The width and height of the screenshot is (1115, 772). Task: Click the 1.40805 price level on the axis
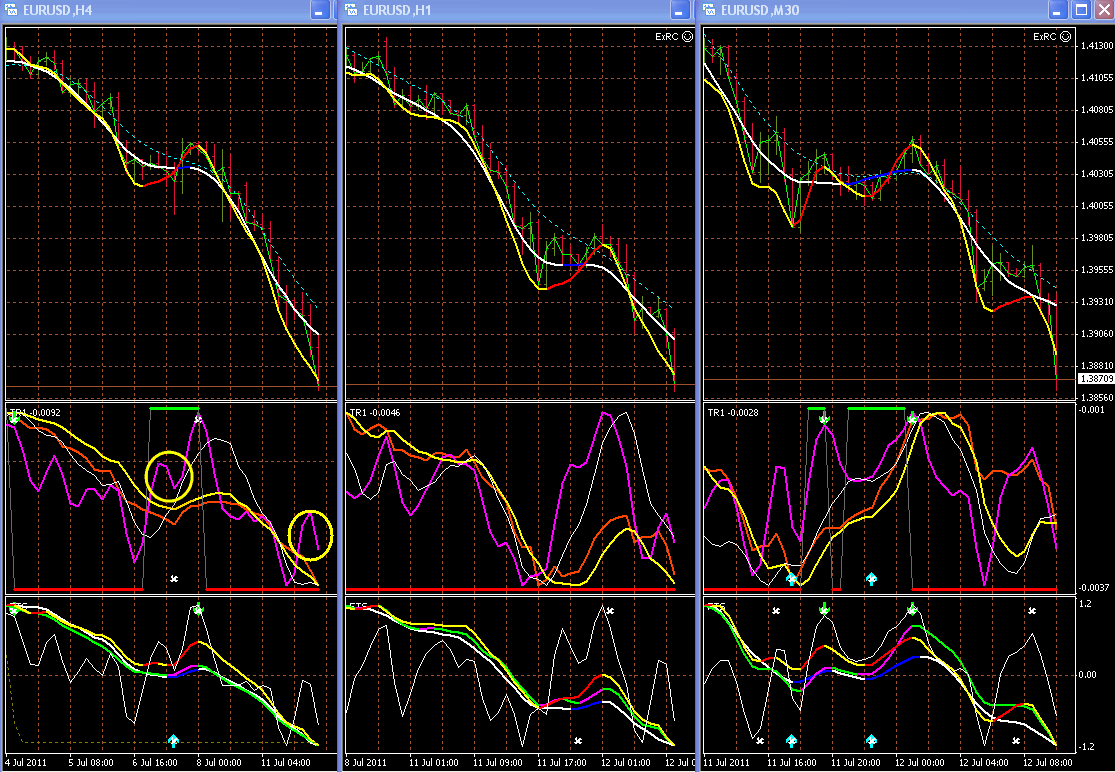point(1096,109)
